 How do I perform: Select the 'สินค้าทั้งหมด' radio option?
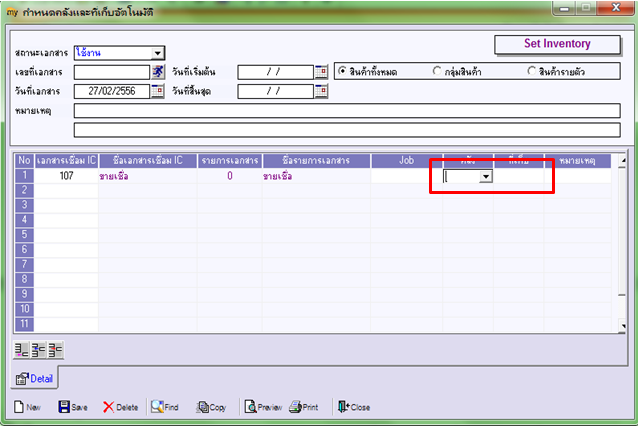(x=342, y=71)
